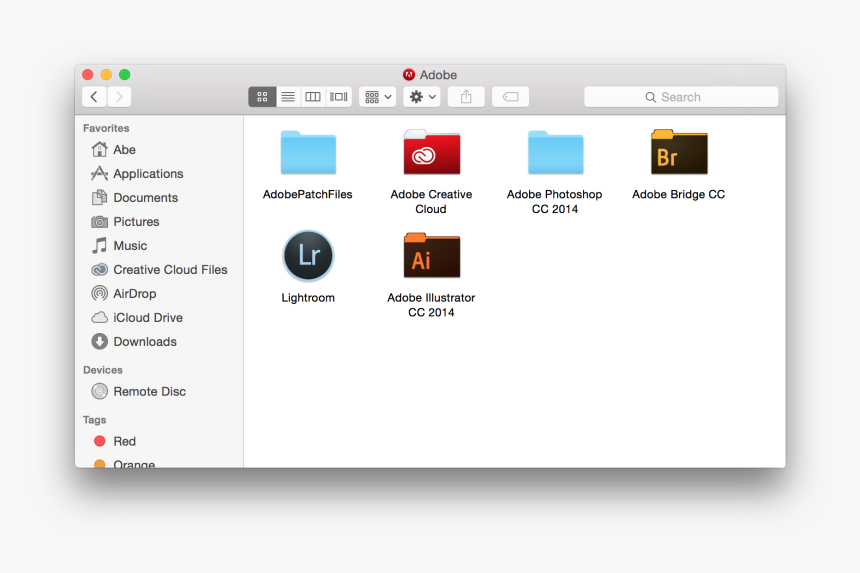Viewport: 860px width, 573px height.
Task: Zoom the window with green button
Action: click(x=125, y=75)
